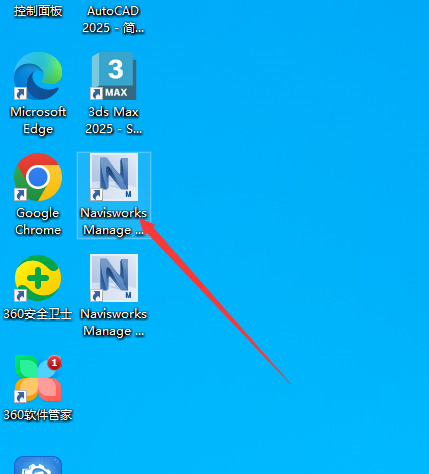Select the unhighlighted Navisworks Manage icon
This screenshot has width=429, height=474.
click(x=114, y=278)
